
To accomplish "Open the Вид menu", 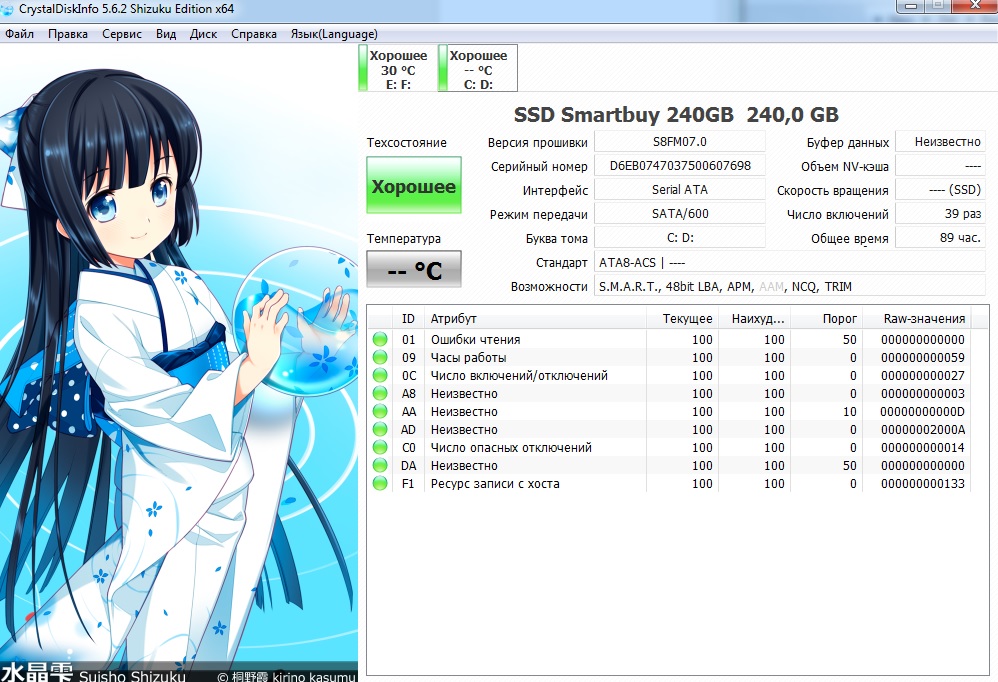I will [166, 34].
